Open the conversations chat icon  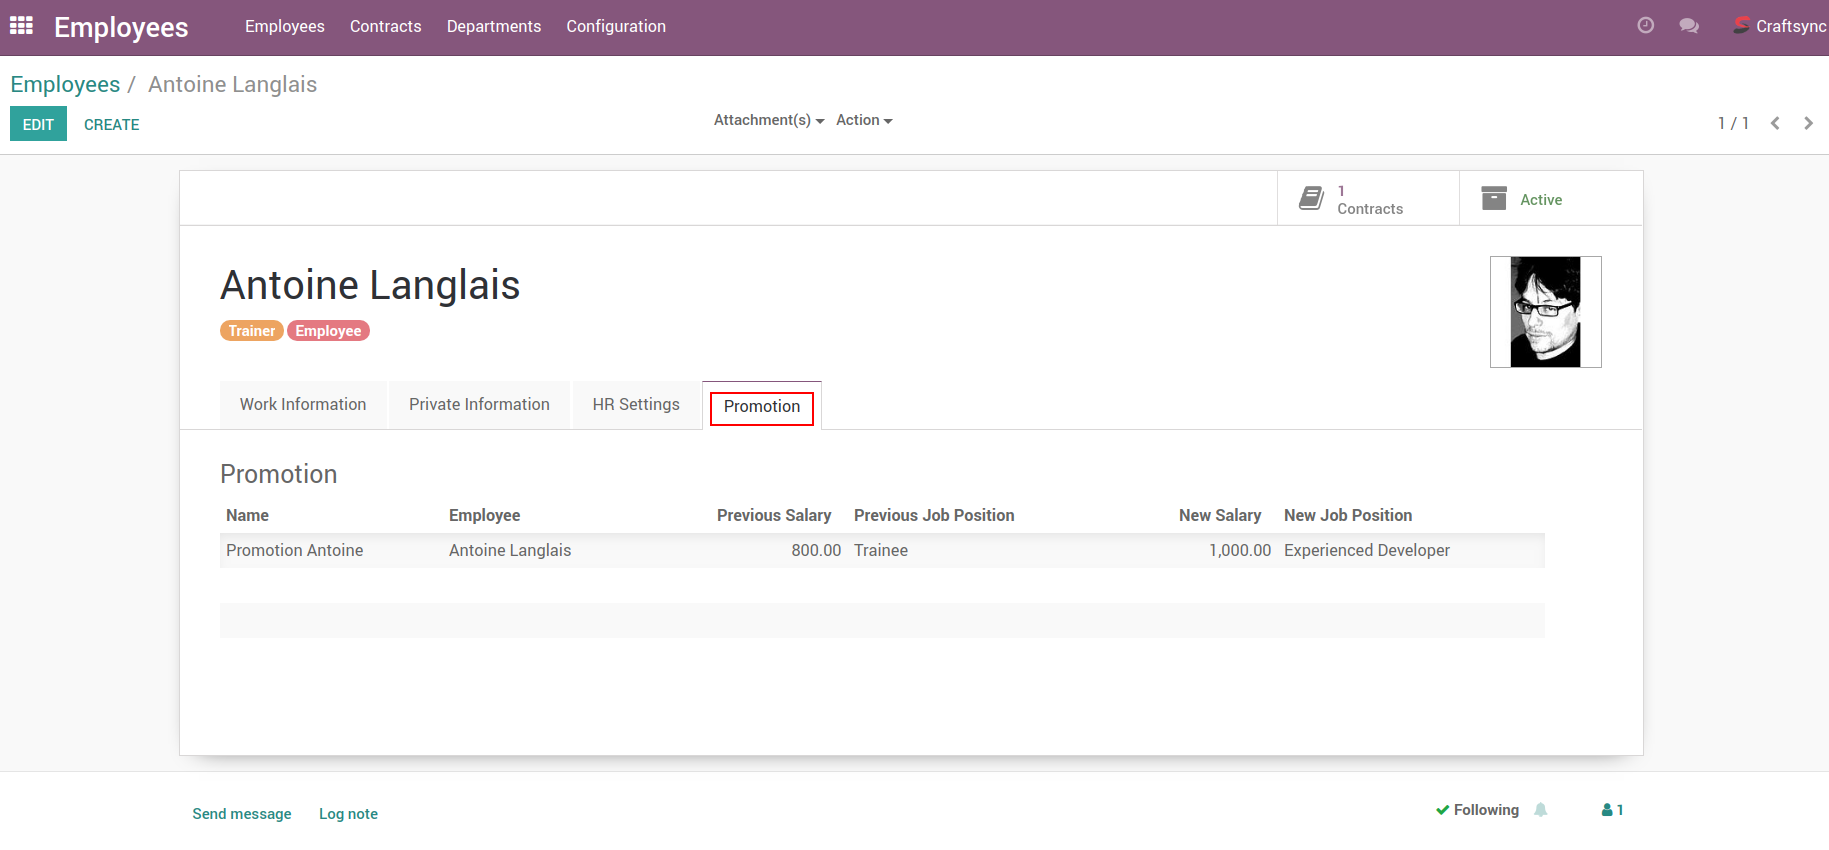pyautogui.click(x=1689, y=26)
